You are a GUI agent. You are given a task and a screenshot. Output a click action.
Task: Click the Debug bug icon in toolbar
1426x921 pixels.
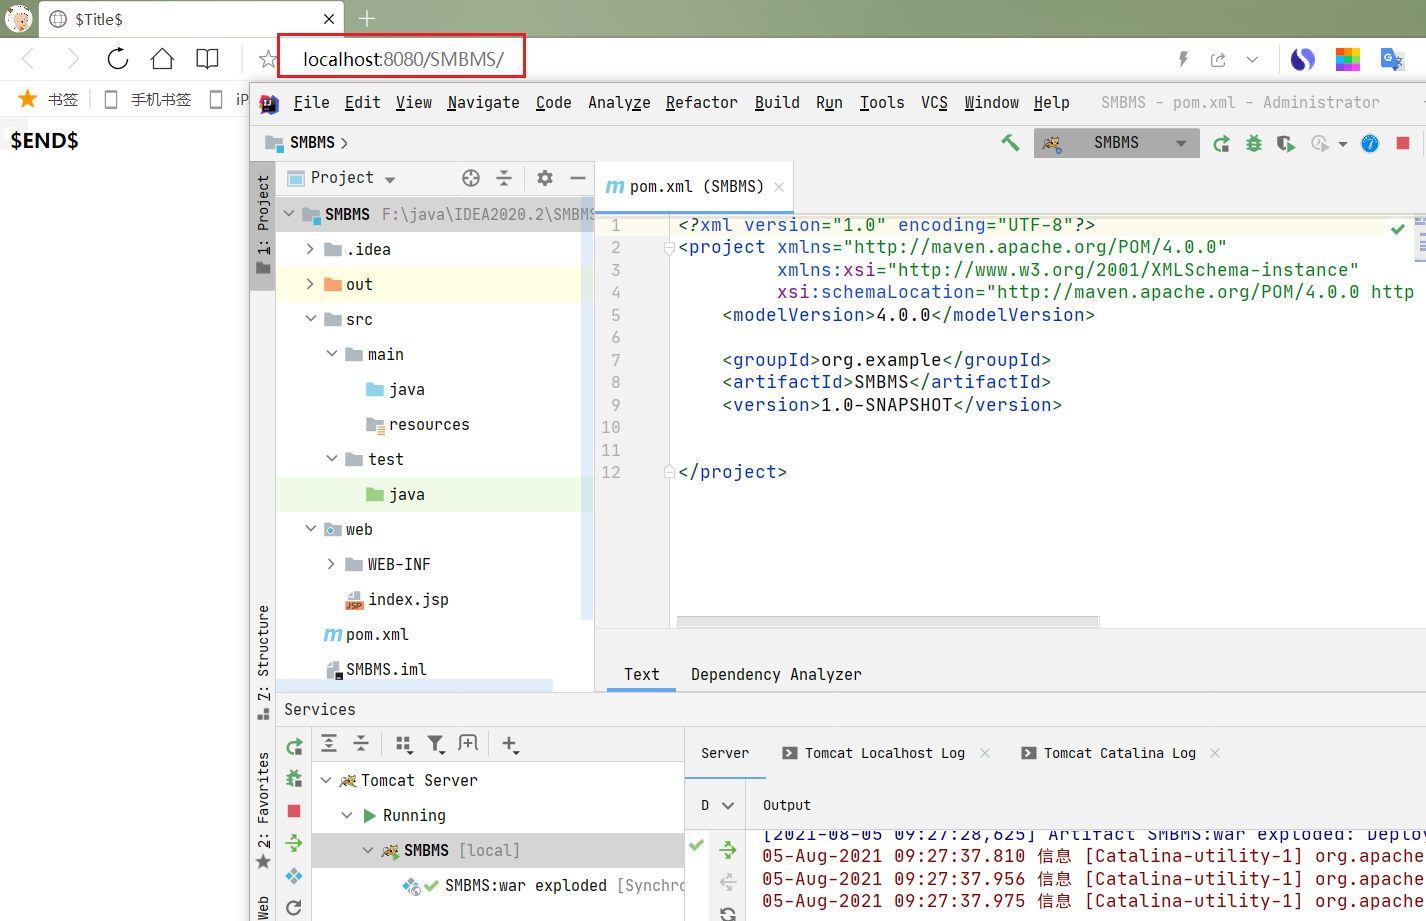tap(1254, 144)
